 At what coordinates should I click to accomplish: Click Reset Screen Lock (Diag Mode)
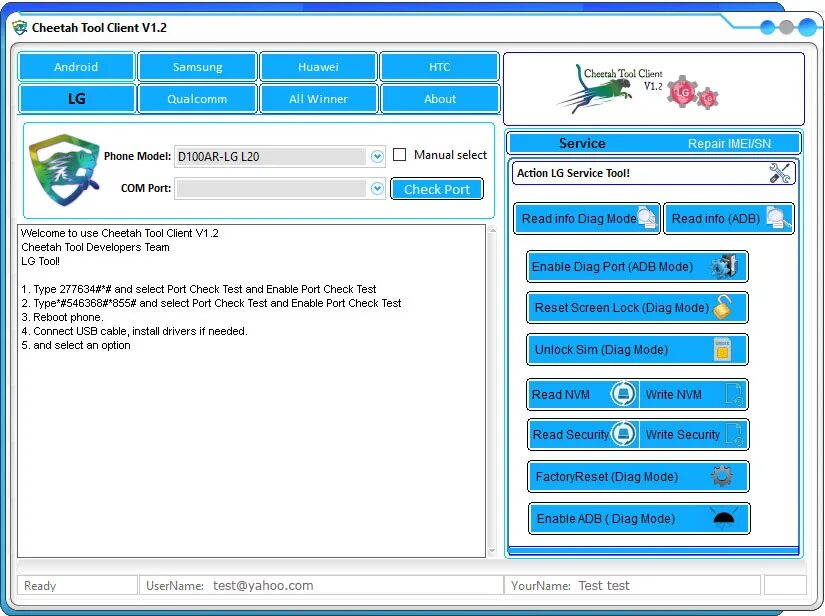[637, 308]
